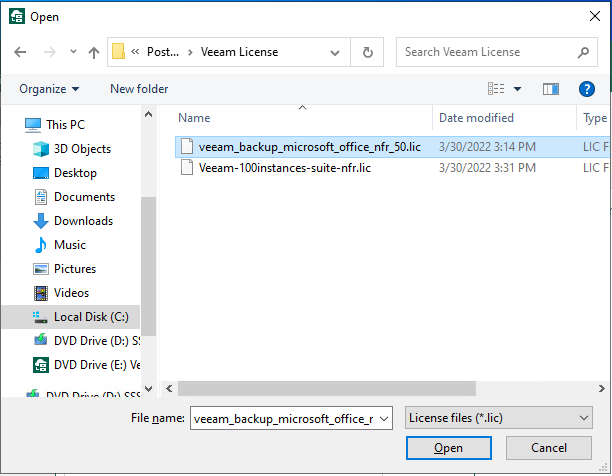Sort by Date modified column
Image resolution: width=612 pixels, height=476 pixels.
click(x=476, y=118)
